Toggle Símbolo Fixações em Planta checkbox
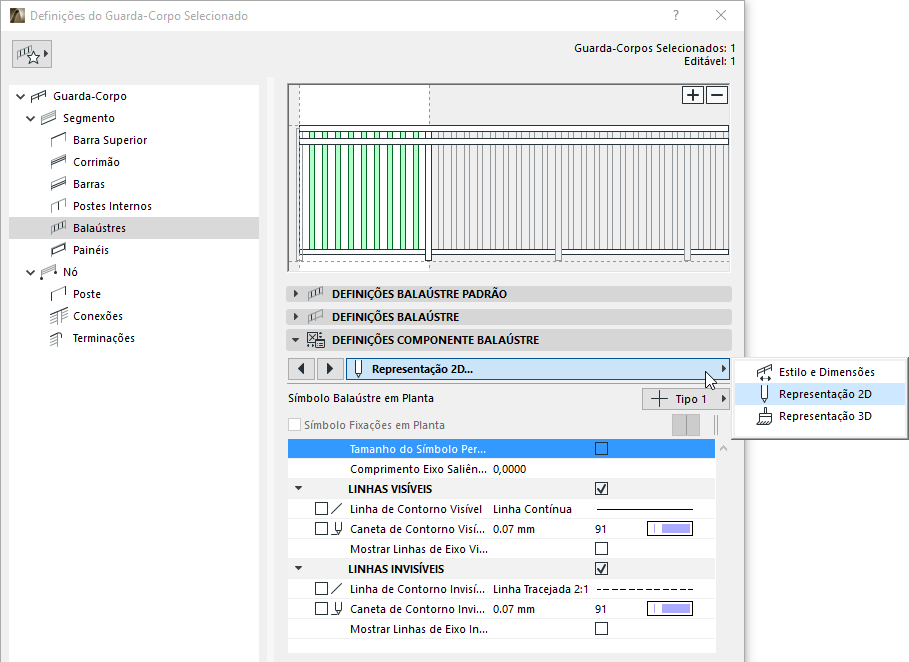Image resolution: width=909 pixels, height=662 pixels. click(294, 425)
